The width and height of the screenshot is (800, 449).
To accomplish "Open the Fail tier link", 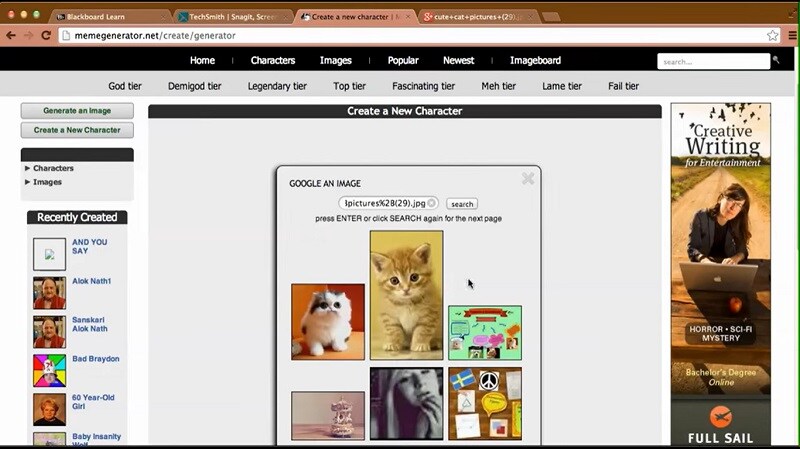I will (623, 86).
